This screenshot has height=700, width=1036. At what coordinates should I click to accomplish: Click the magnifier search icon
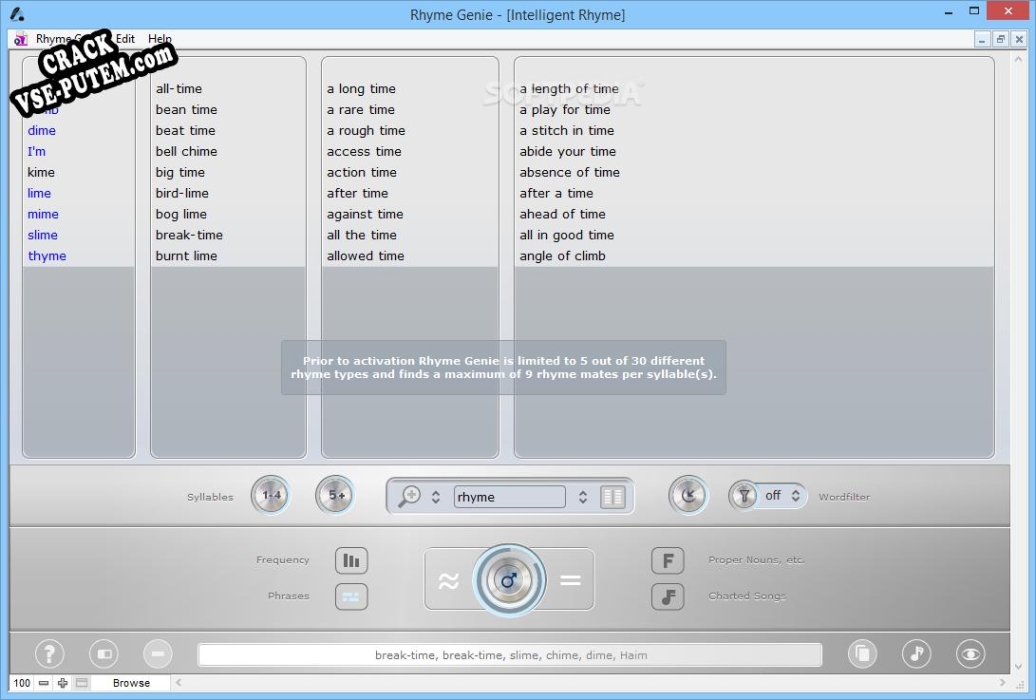(x=409, y=497)
